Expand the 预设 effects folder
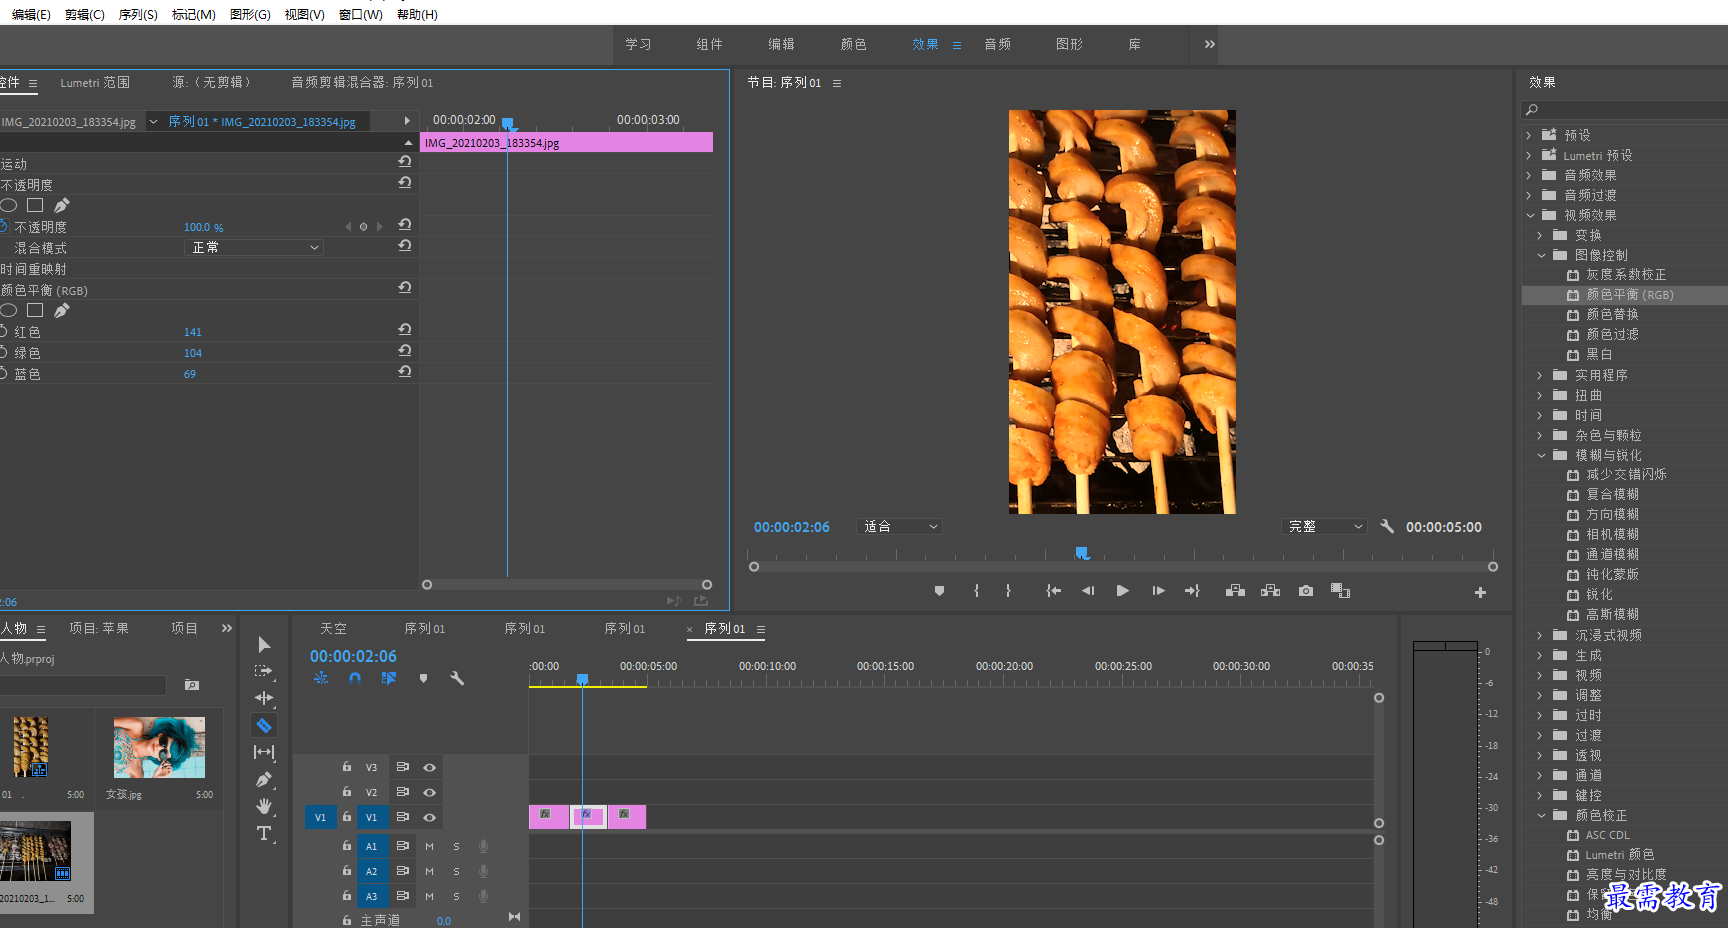This screenshot has height=928, width=1728. click(1529, 135)
